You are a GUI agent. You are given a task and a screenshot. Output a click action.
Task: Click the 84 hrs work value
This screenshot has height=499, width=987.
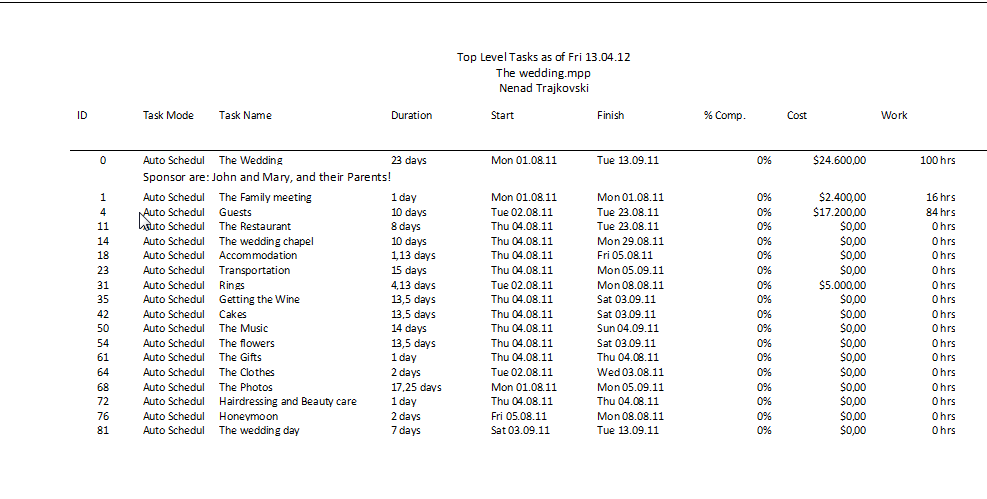click(940, 212)
